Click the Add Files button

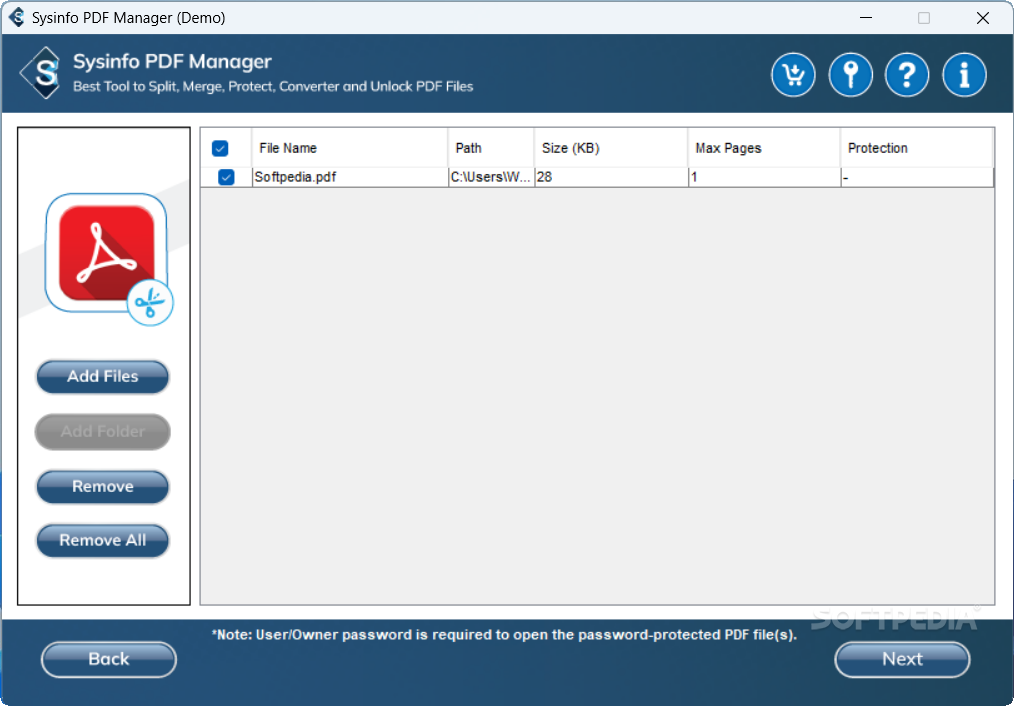(103, 376)
